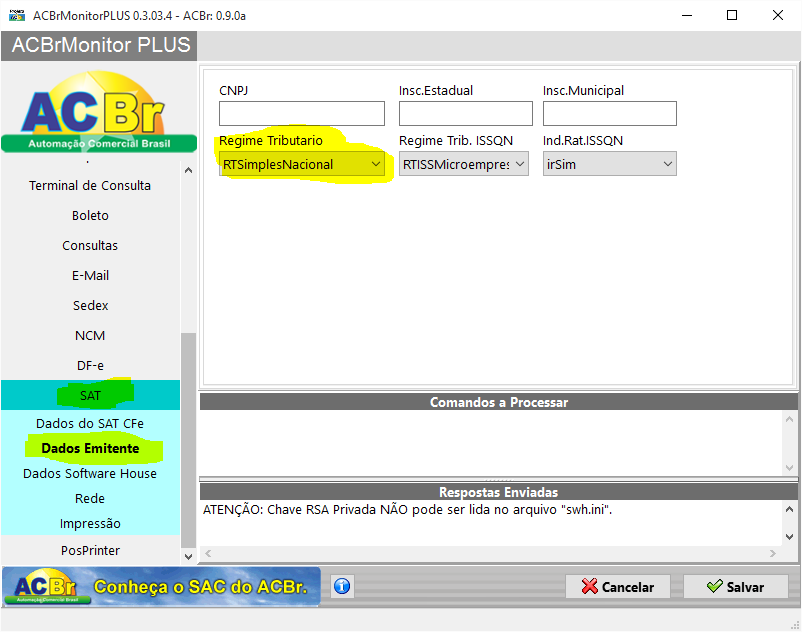The width and height of the screenshot is (802, 632).
Task: Open the Regime Tributario dropdown
Action: [302, 164]
